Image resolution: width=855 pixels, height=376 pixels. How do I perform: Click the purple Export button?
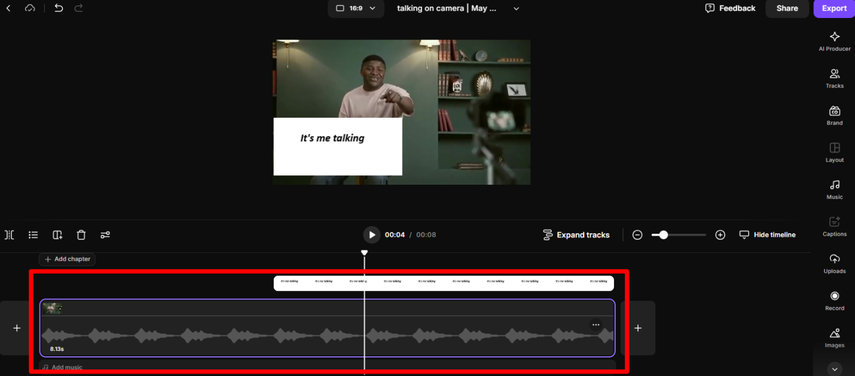[x=834, y=8]
